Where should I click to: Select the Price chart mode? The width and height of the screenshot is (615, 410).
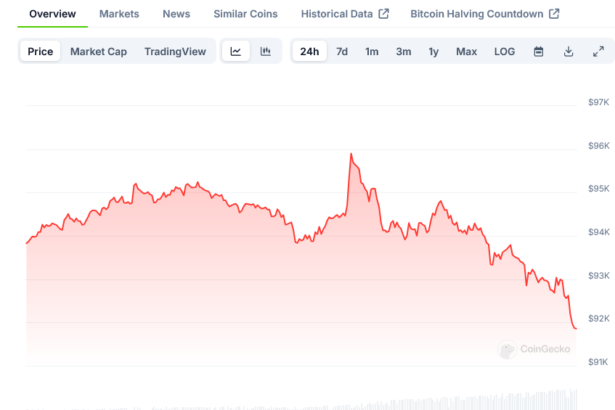[x=41, y=51]
